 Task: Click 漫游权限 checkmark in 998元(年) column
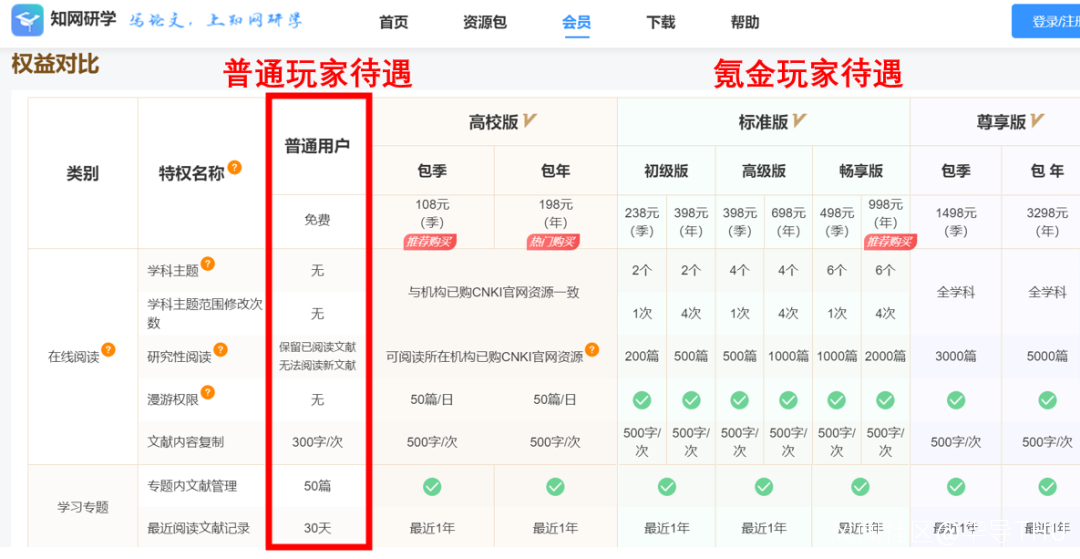click(885, 400)
